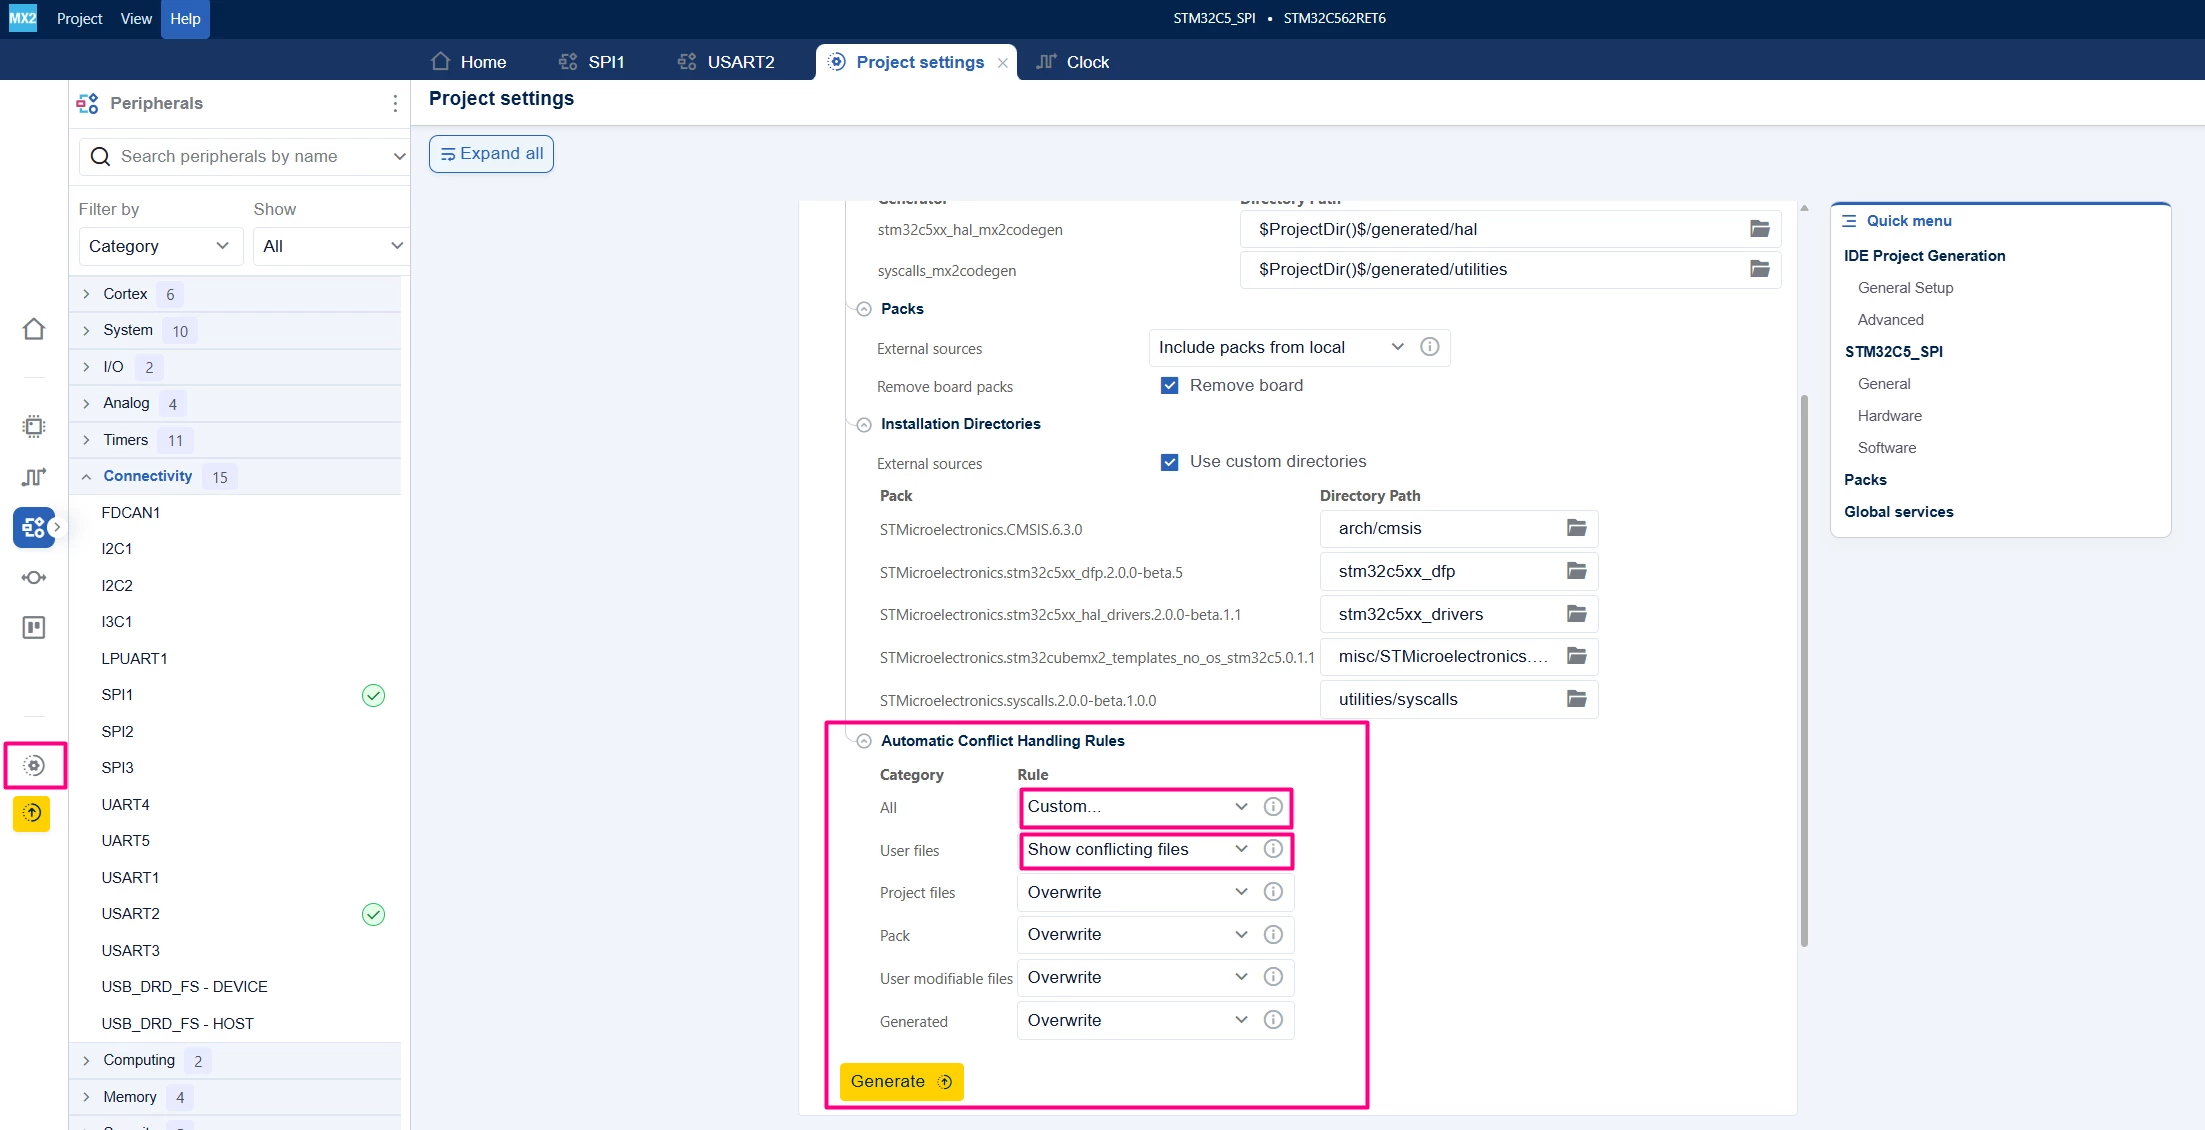Image resolution: width=2205 pixels, height=1130 pixels.
Task: Browse folder for stm32c5xx_dfp directory
Action: [1577, 571]
